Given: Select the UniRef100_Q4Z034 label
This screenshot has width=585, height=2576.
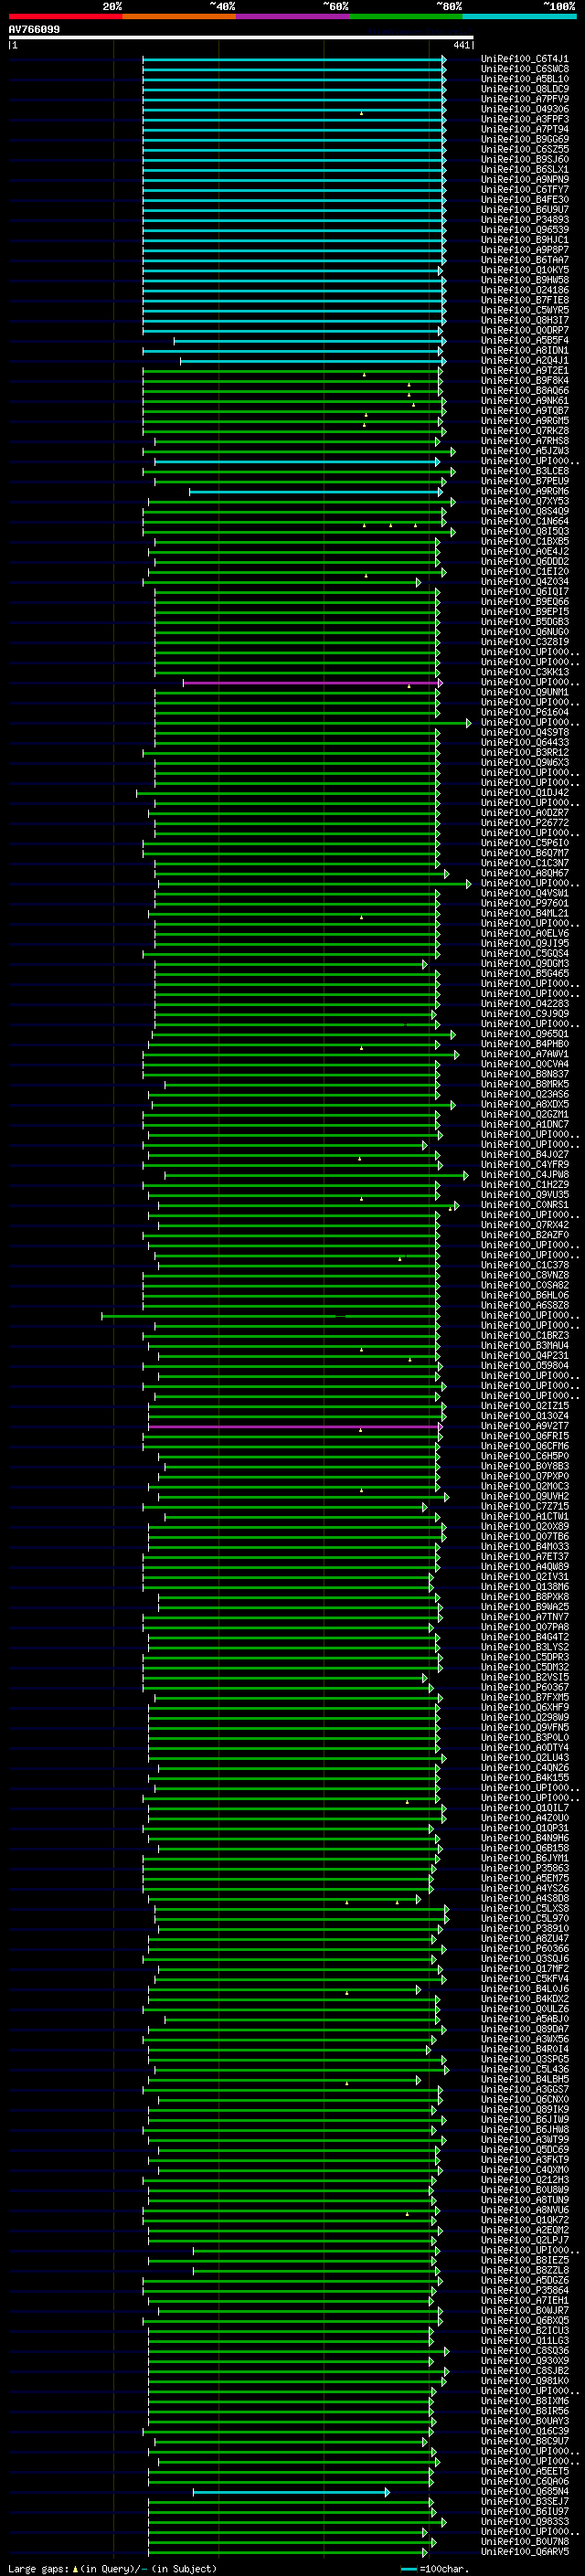Looking at the screenshot, I should click(x=525, y=582).
